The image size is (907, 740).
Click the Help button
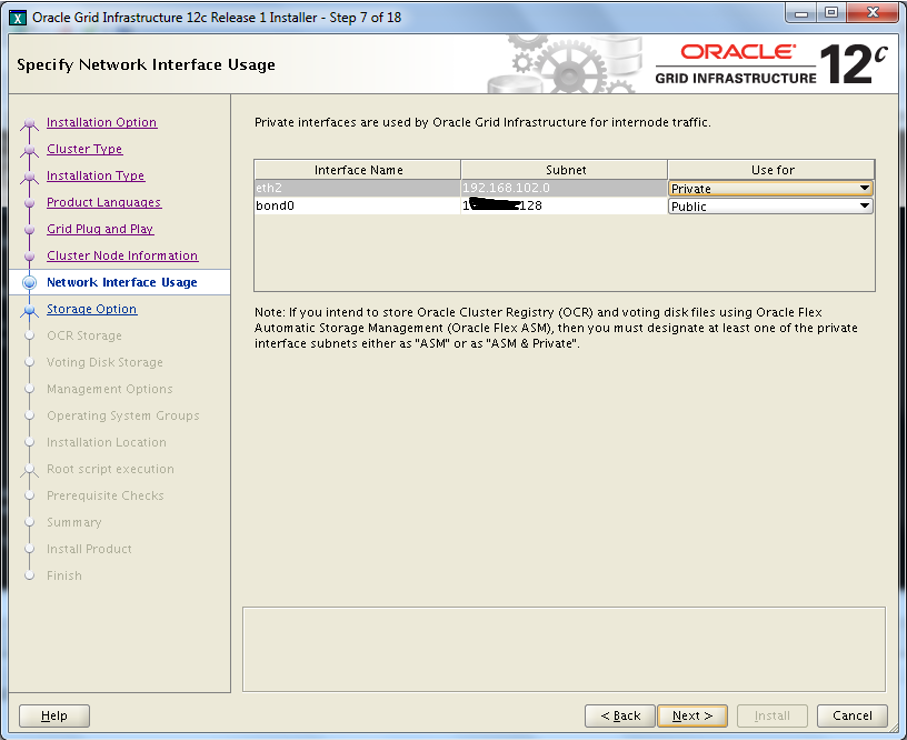(54, 716)
